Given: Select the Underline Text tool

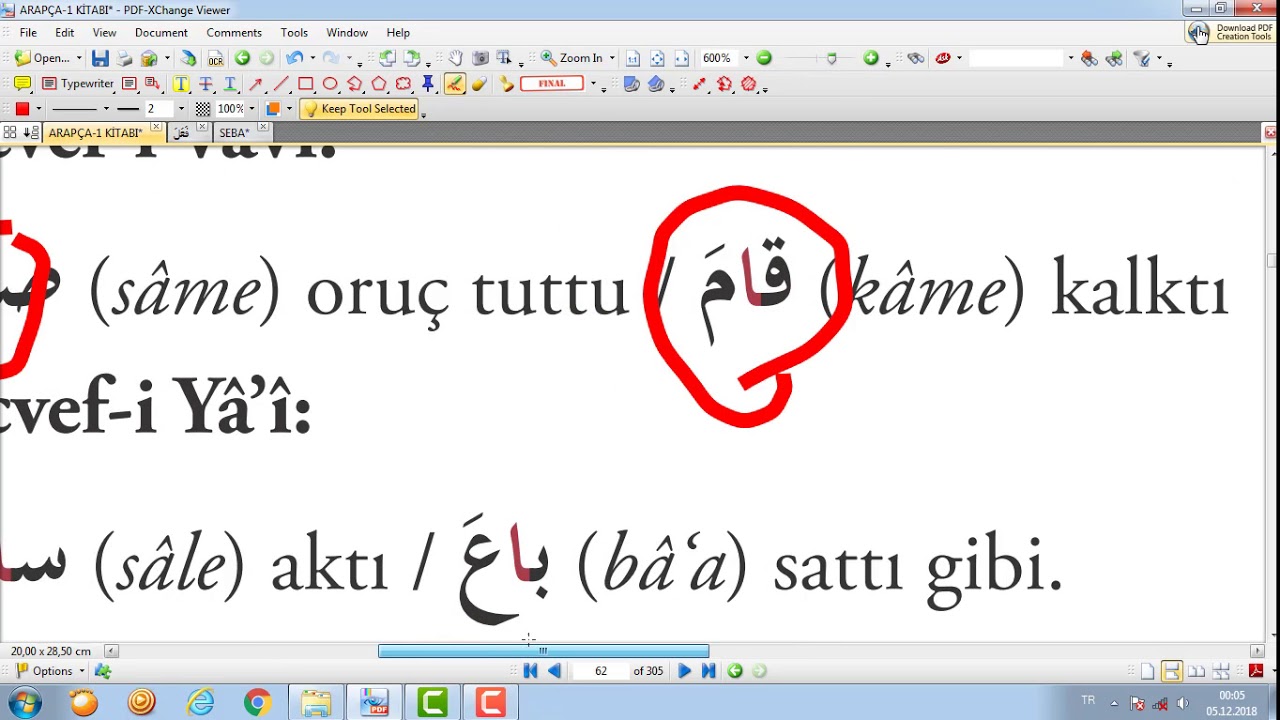Looking at the screenshot, I should (230, 84).
